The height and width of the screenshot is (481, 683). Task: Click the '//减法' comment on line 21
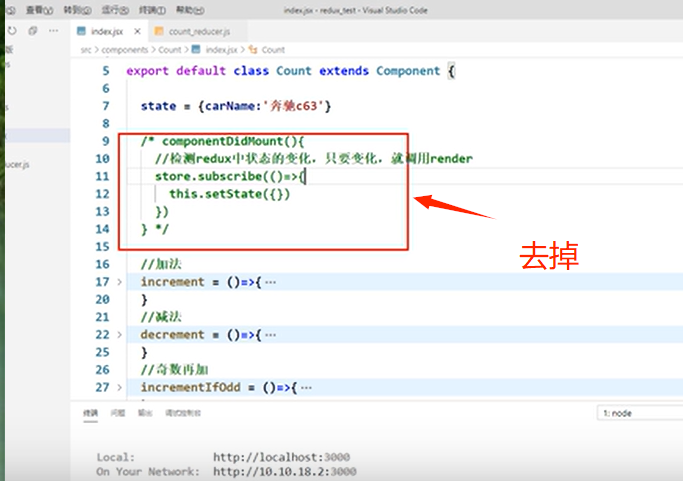coord(161,317)
